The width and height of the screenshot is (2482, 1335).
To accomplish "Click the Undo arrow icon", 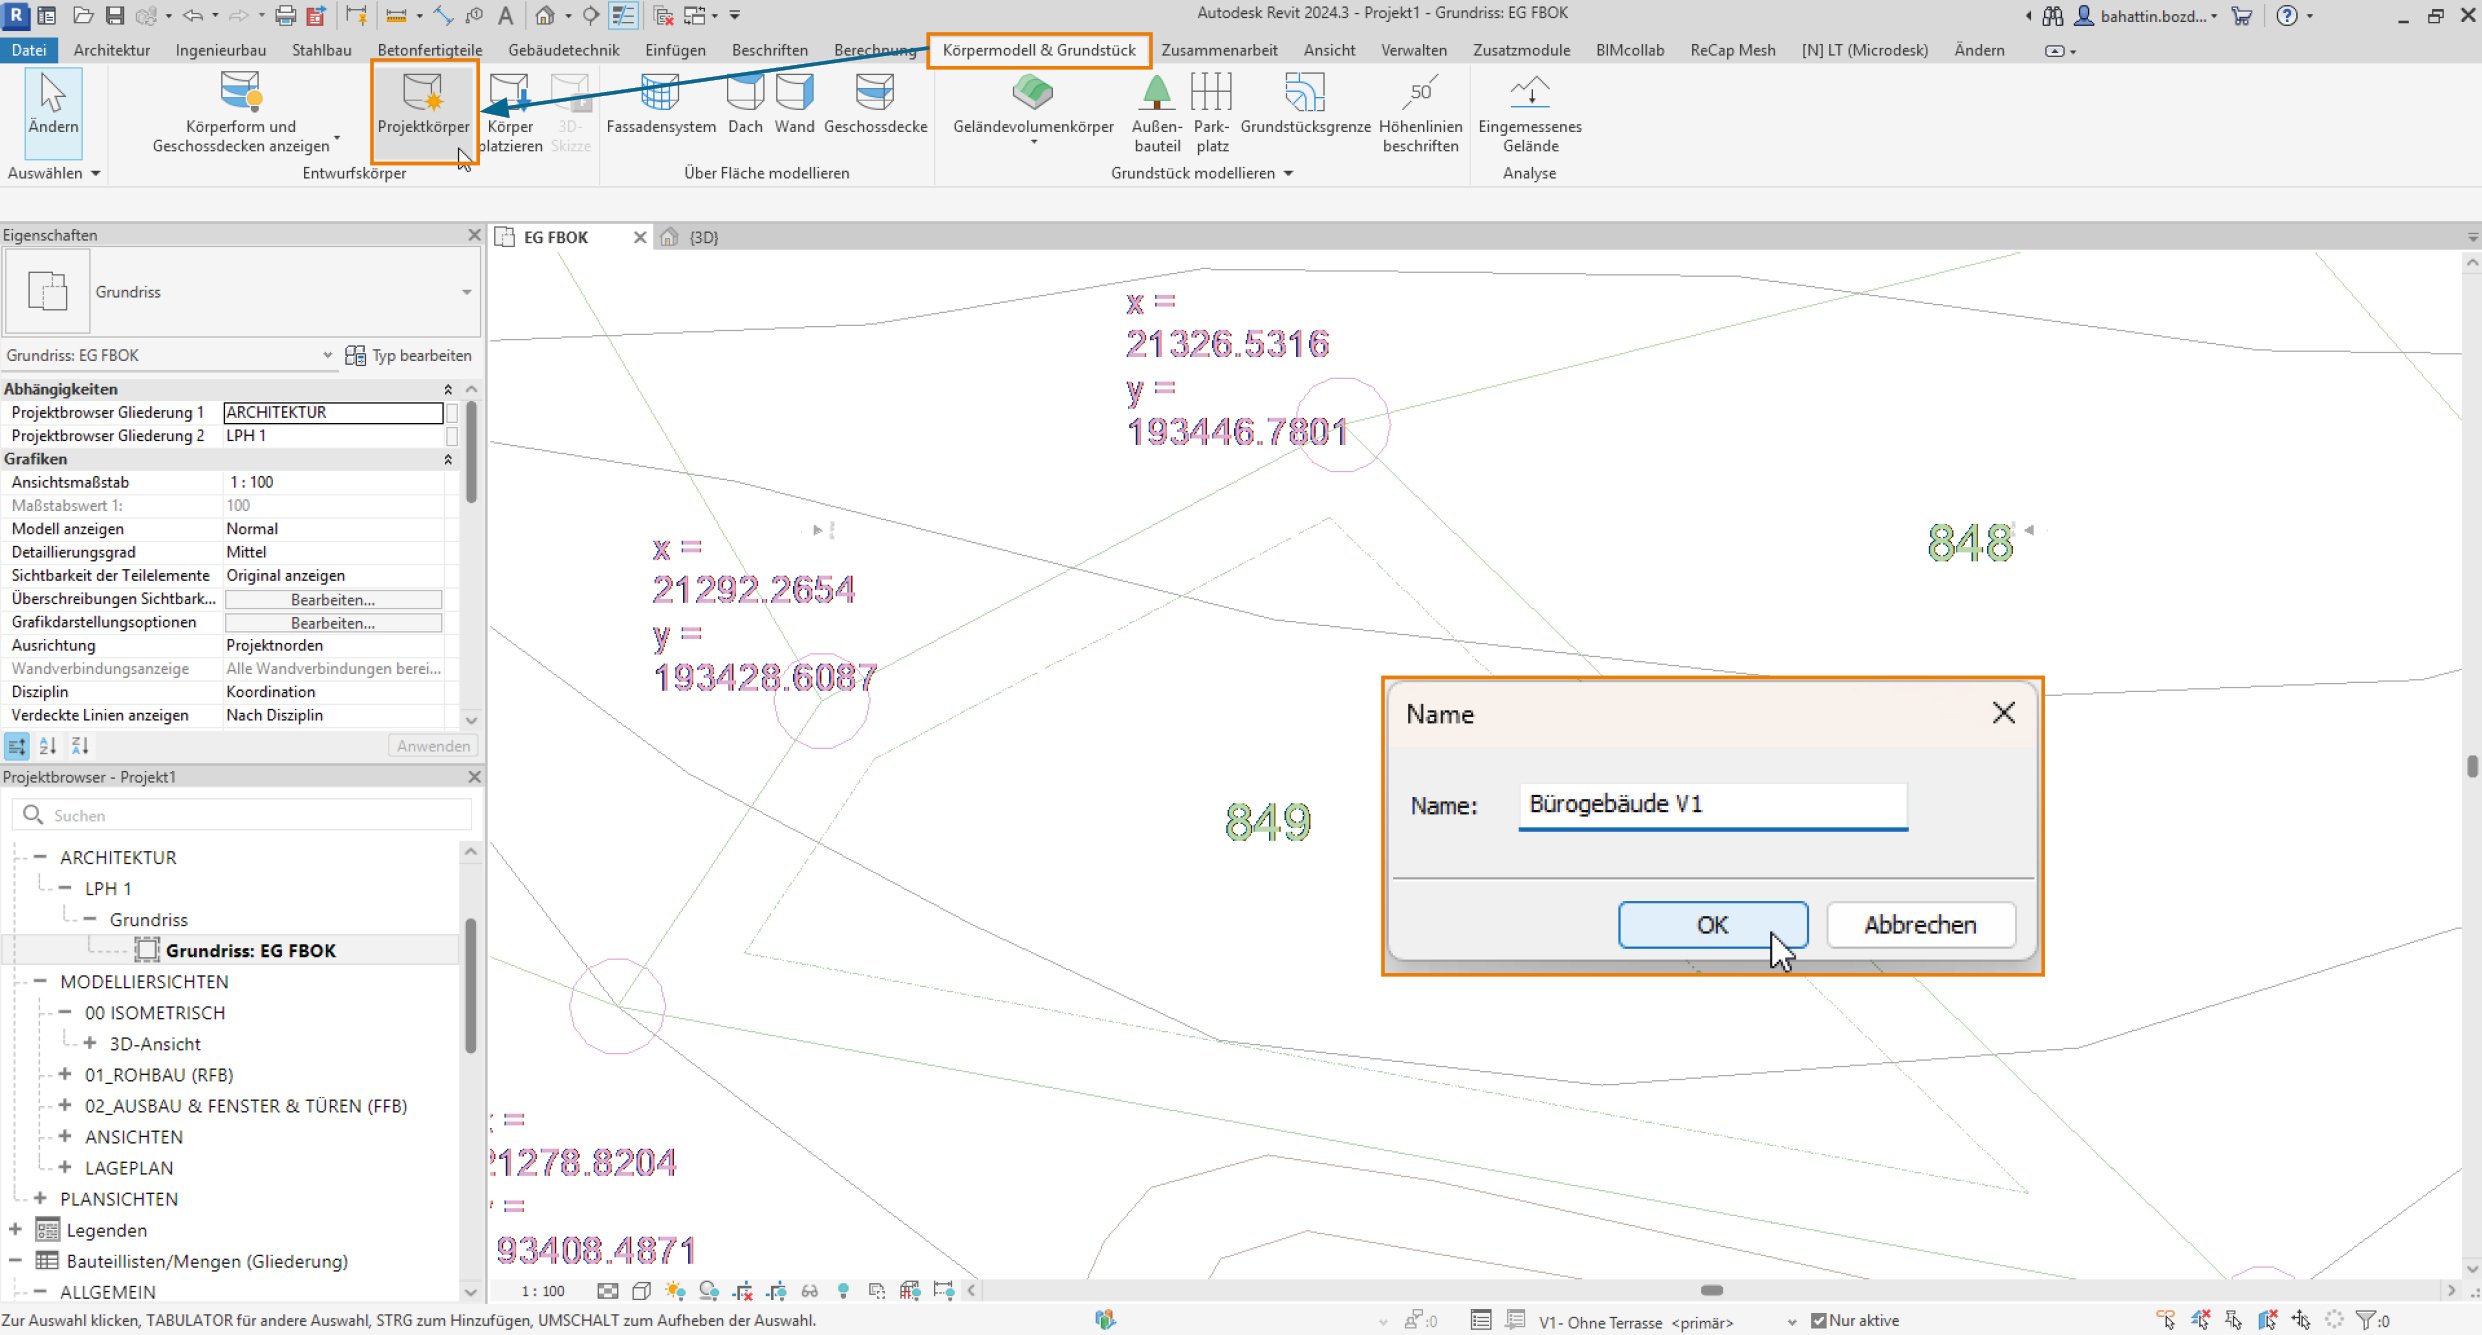I will tap(193, 15).
